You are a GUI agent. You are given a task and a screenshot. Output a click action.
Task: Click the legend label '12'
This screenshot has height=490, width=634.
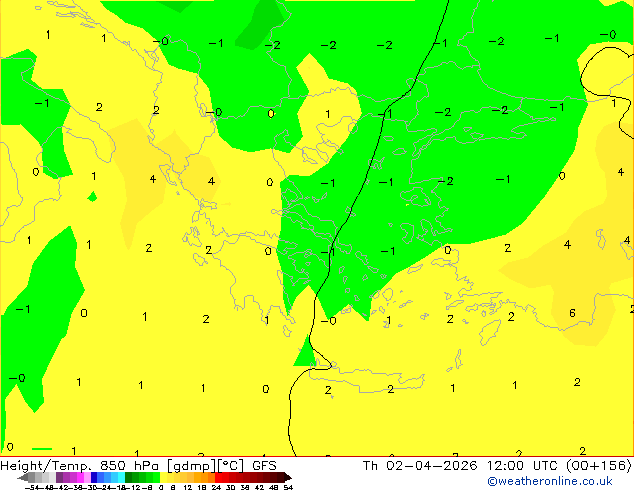(188, 488)
